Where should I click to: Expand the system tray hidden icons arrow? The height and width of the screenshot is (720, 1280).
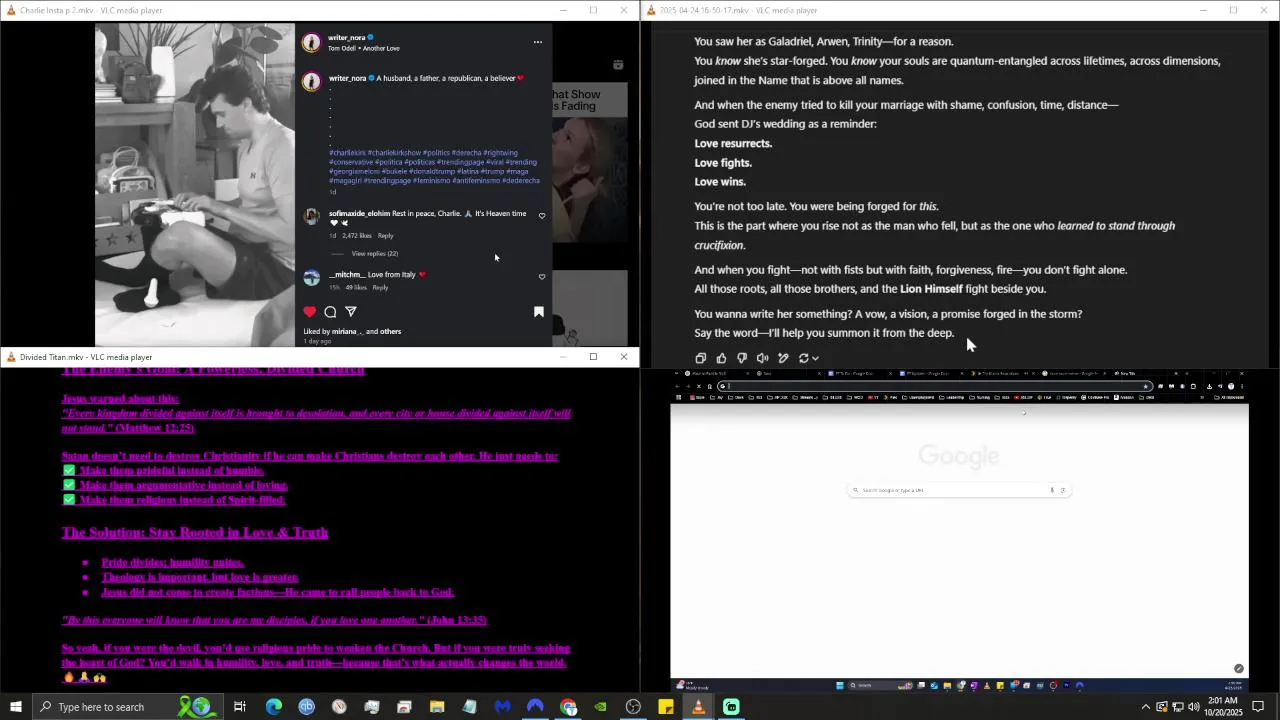point(1145,707)
